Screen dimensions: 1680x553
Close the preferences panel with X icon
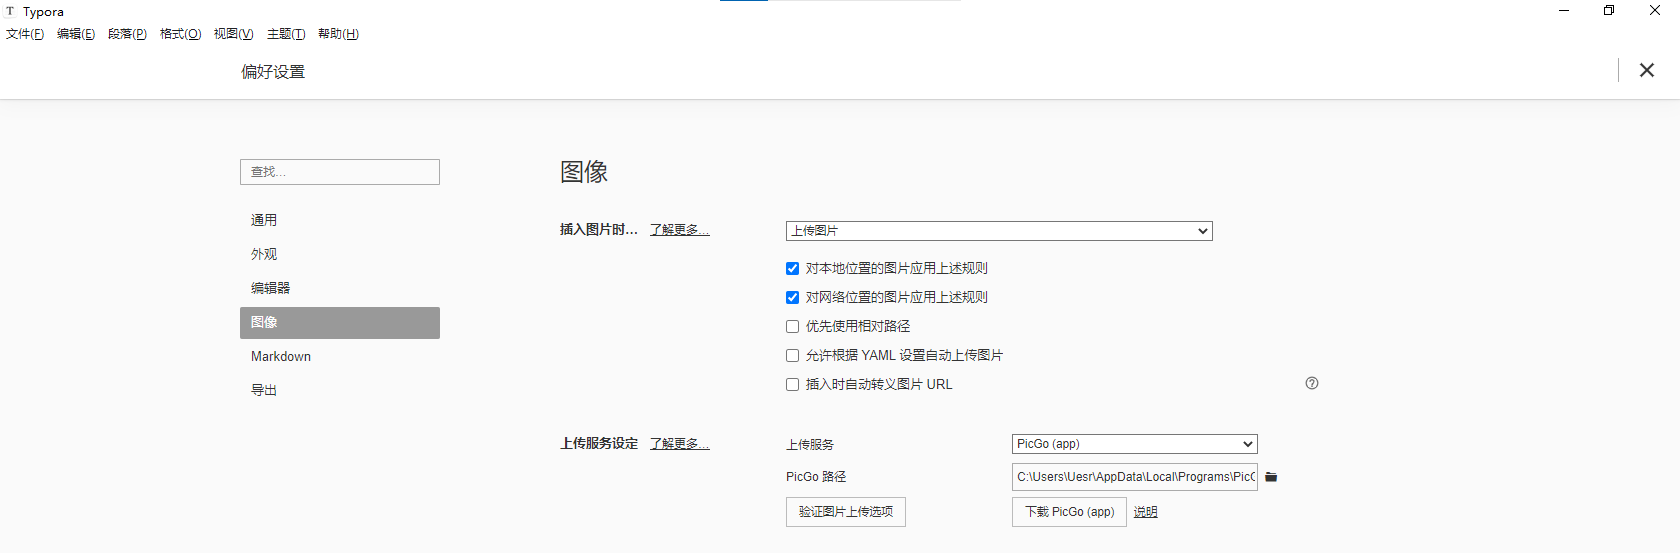point(1646,70)
